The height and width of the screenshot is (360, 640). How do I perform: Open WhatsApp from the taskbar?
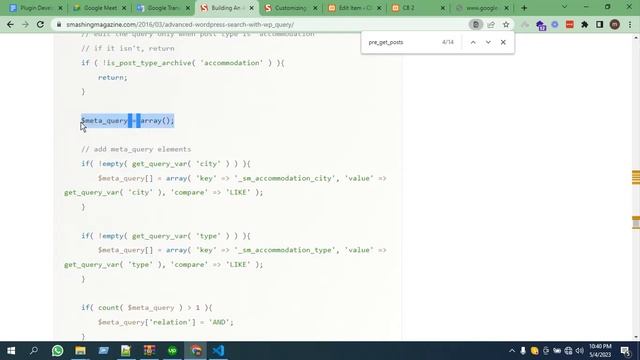(x=58, y=351)
